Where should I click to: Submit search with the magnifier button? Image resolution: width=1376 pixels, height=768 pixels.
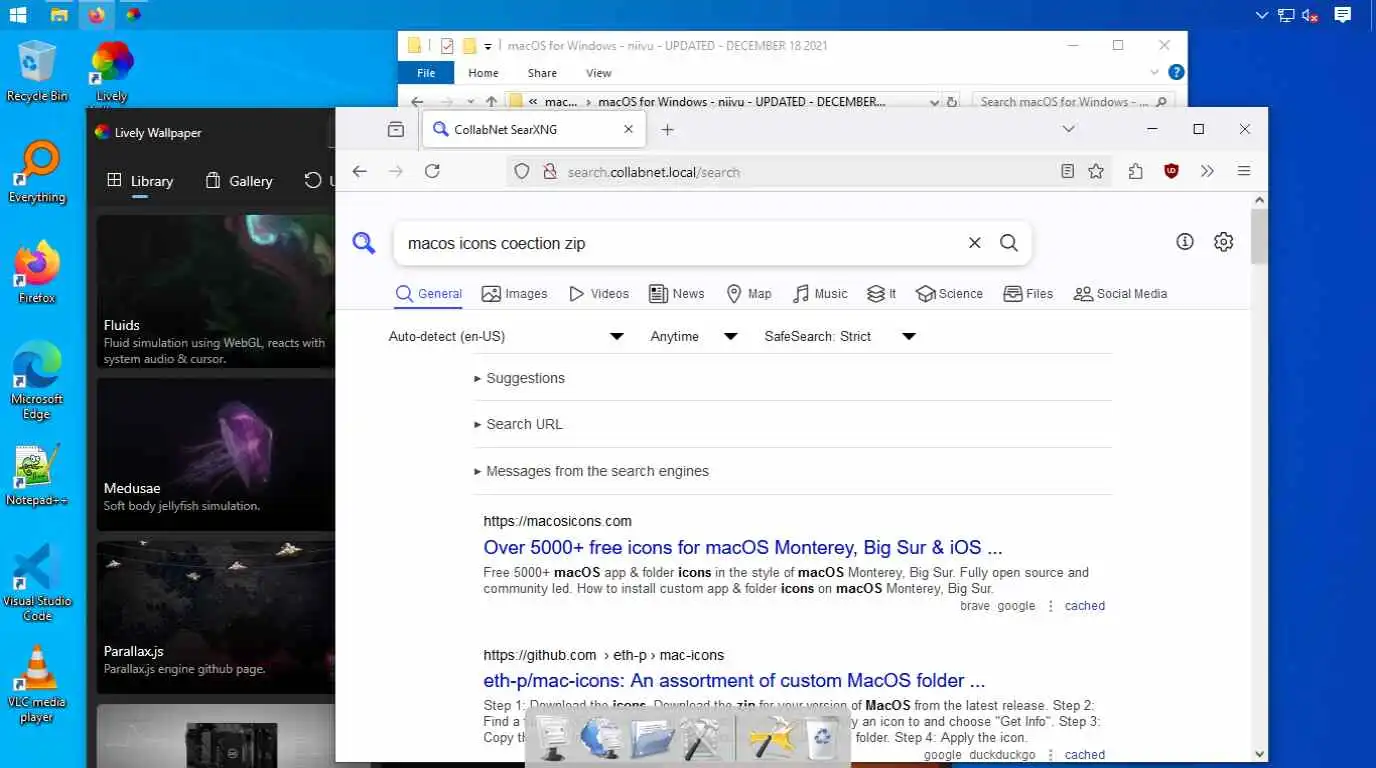pos(1009,243)
